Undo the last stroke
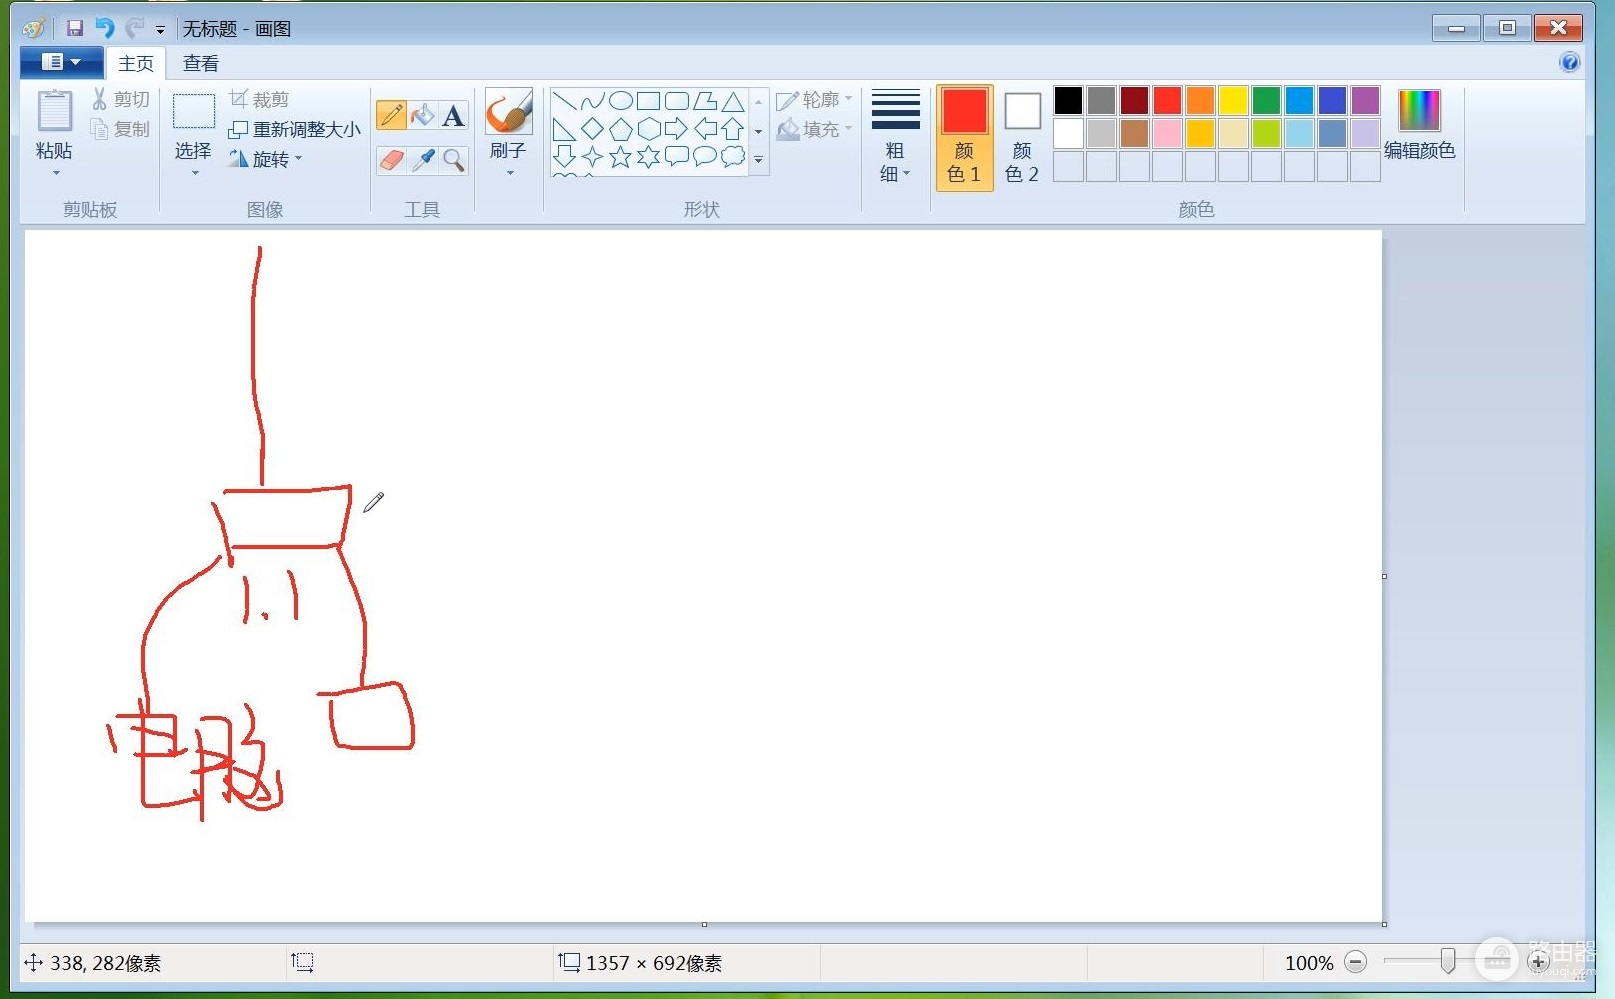The width and height of the screenshot is (1615, 999). (105, 28)
